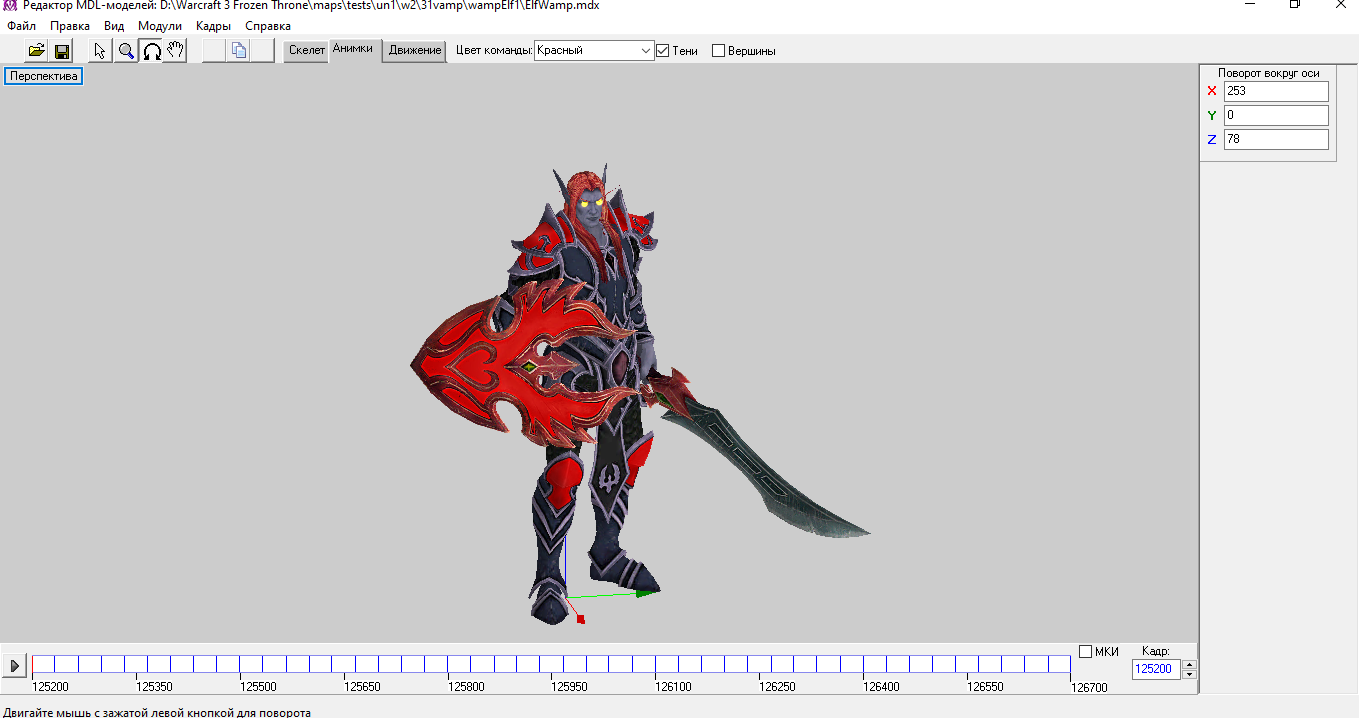Click the 'Кадр:' label above frame field
This screenshot has width=1359, height=718.
[1155, 651]
